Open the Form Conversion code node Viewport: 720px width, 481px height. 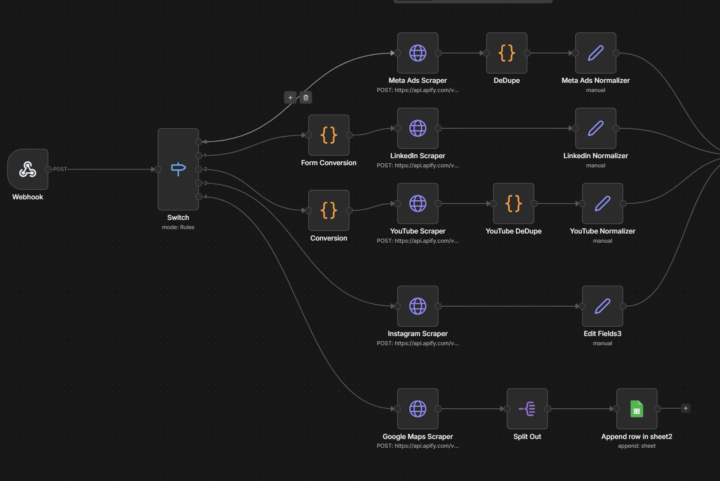pyautogui.click(x=328, y=135)
